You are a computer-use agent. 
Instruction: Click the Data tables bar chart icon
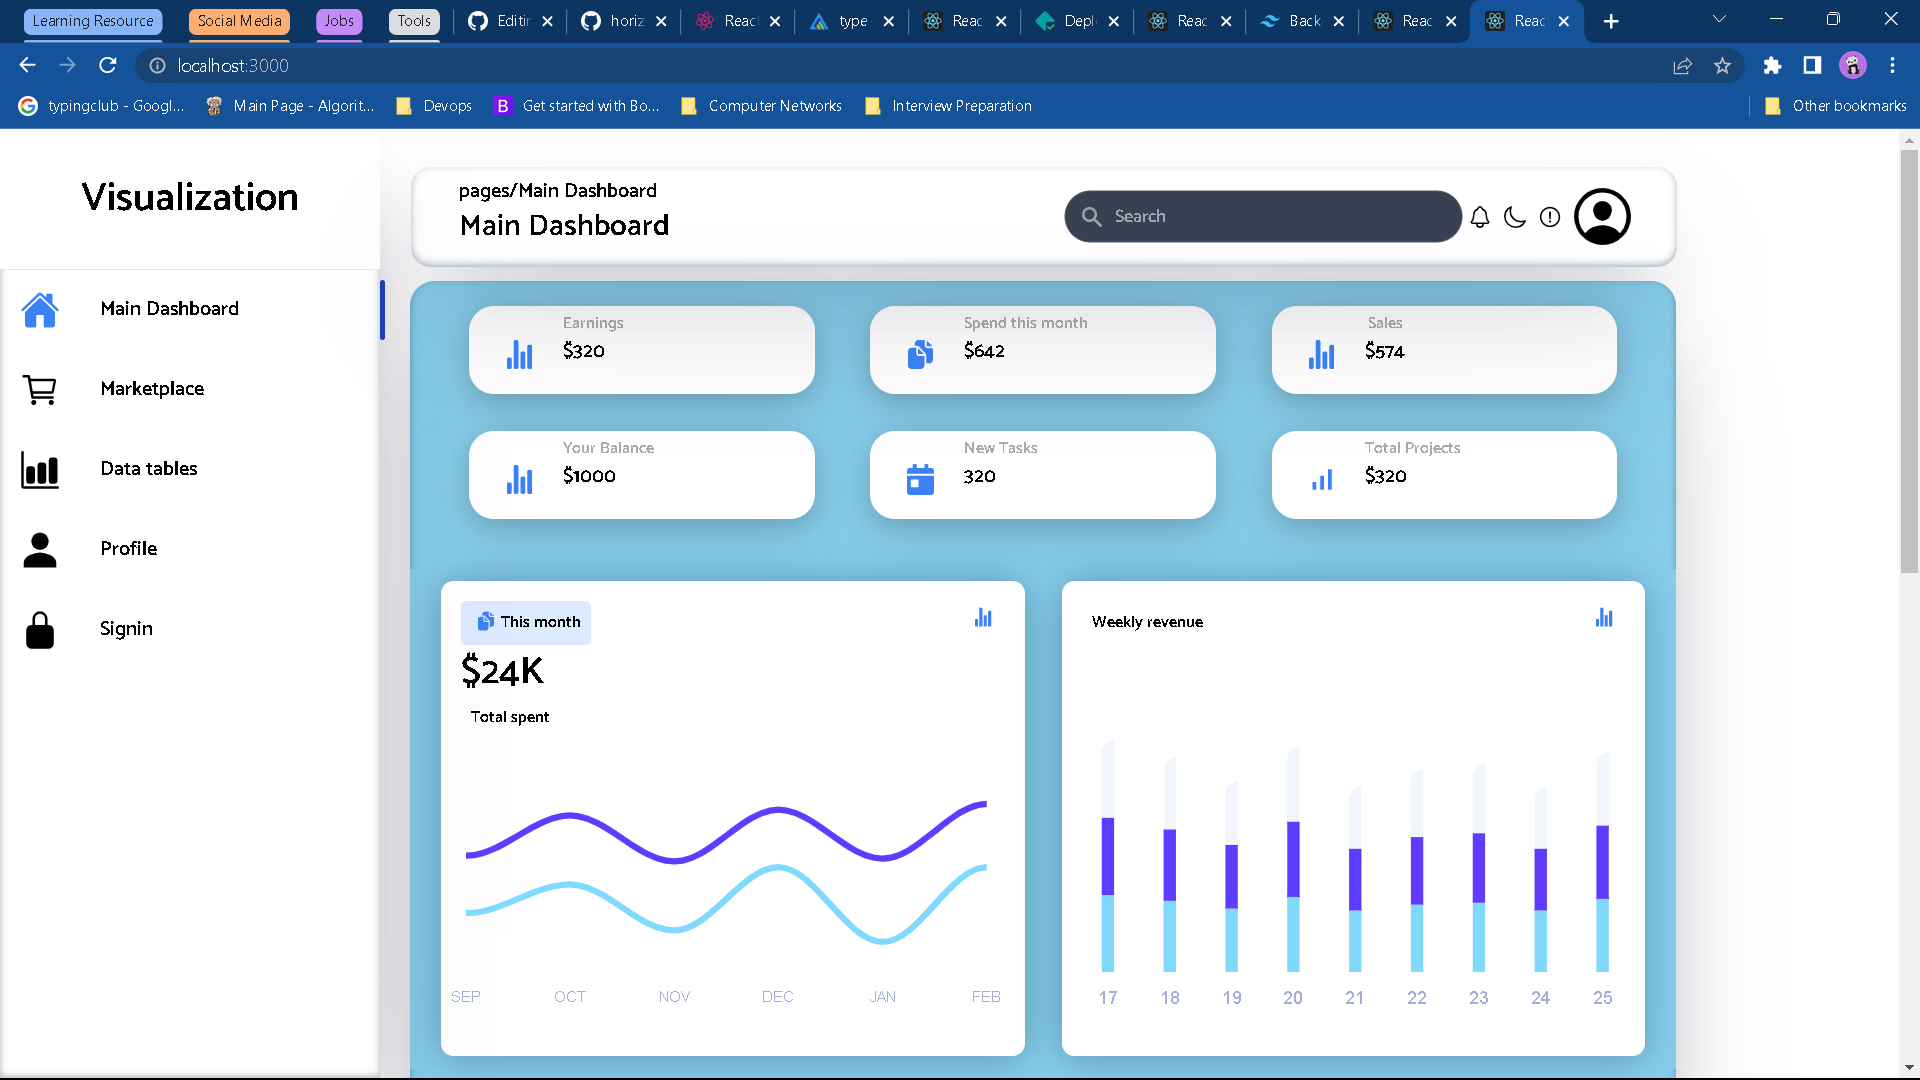[40, 470]
